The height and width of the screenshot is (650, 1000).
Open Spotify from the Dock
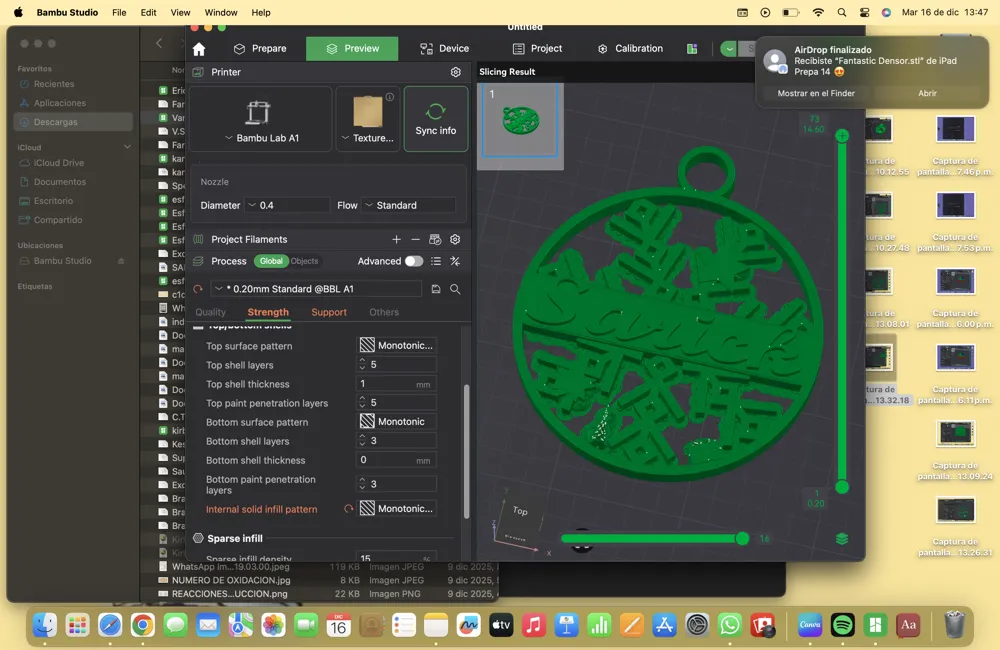point(842,625)
